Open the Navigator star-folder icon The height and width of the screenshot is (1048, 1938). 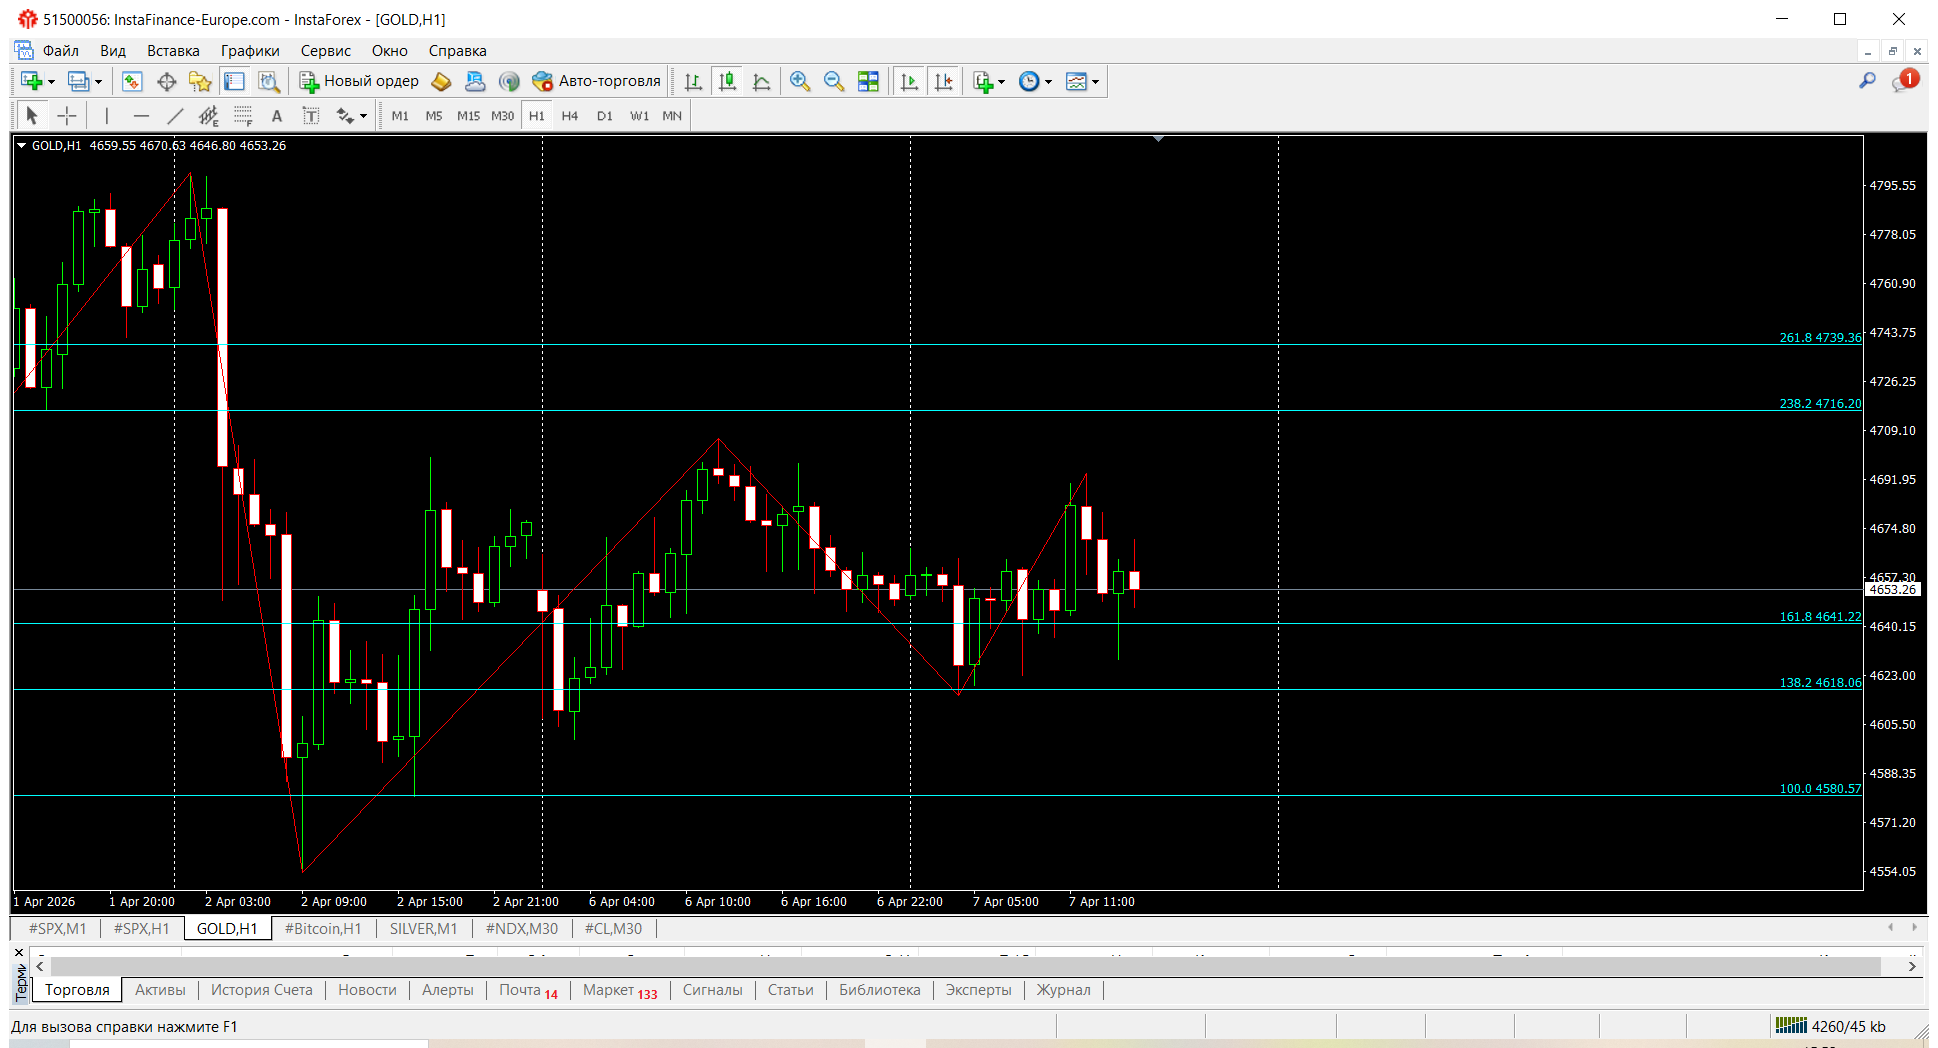point(200,82)
